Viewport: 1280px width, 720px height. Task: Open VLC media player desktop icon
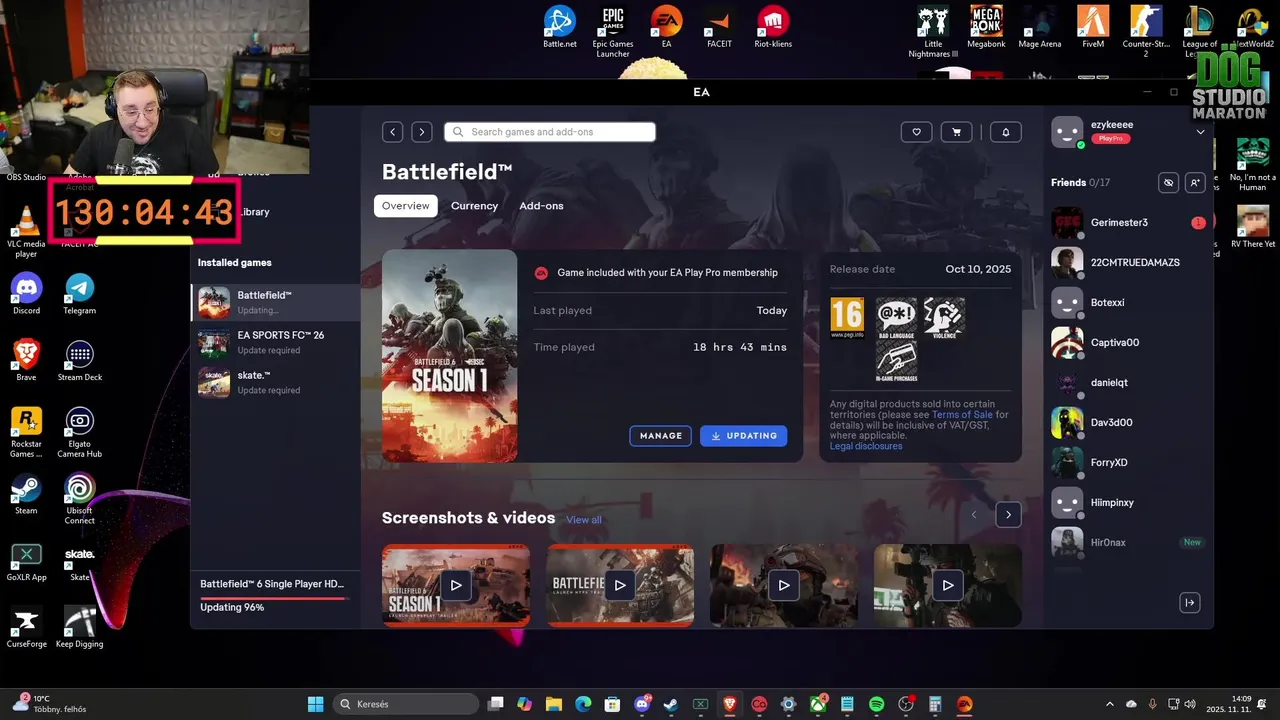tap(26, 231)
